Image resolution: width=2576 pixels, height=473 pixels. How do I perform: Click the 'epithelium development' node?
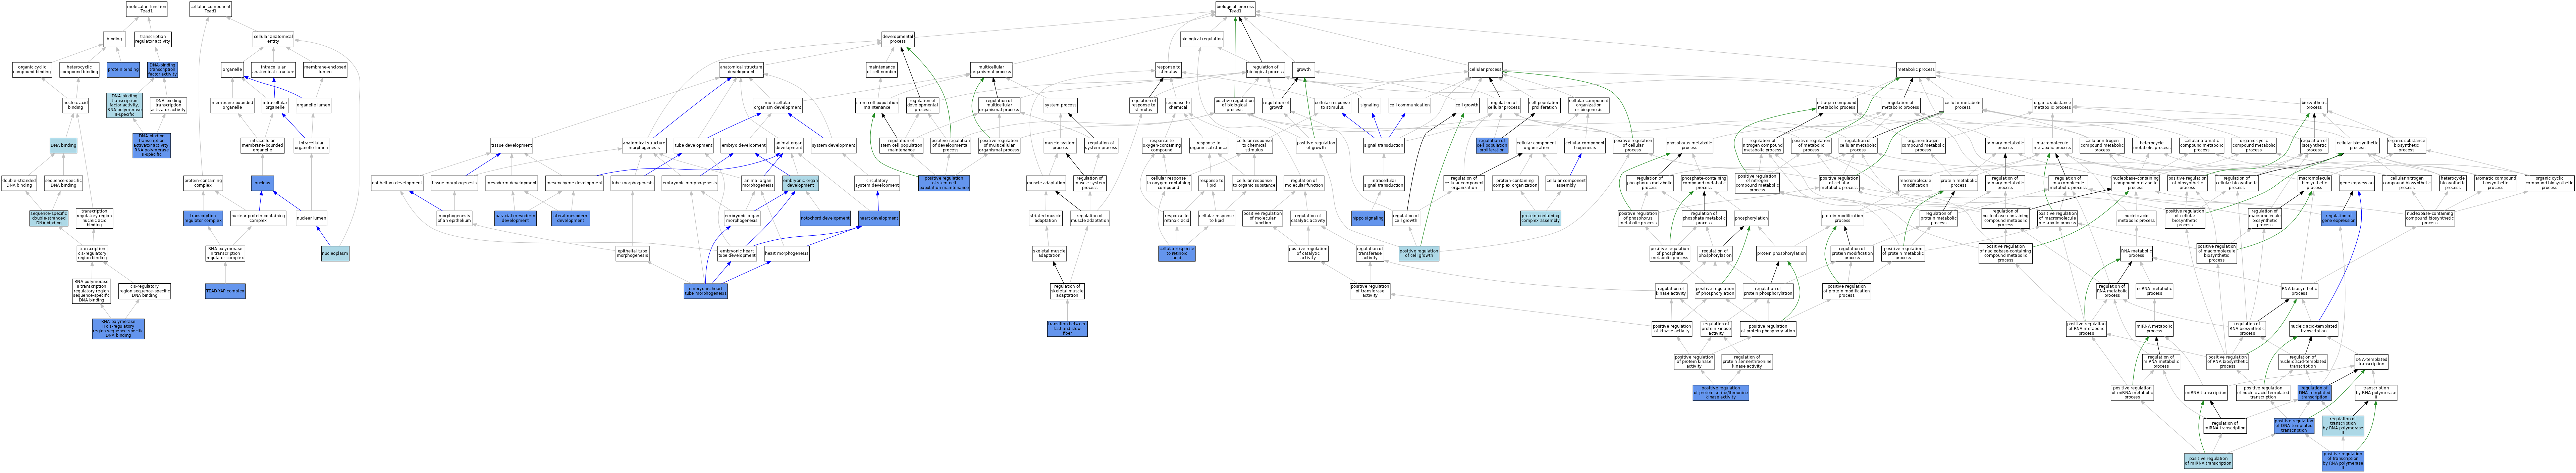click(x=397, y=183)
